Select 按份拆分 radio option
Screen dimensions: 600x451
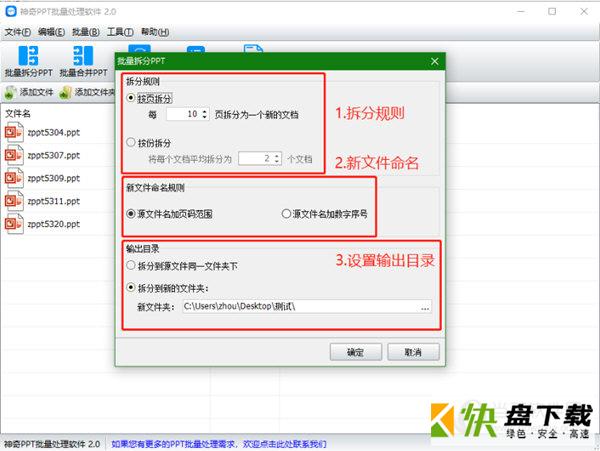click(131, 143)
